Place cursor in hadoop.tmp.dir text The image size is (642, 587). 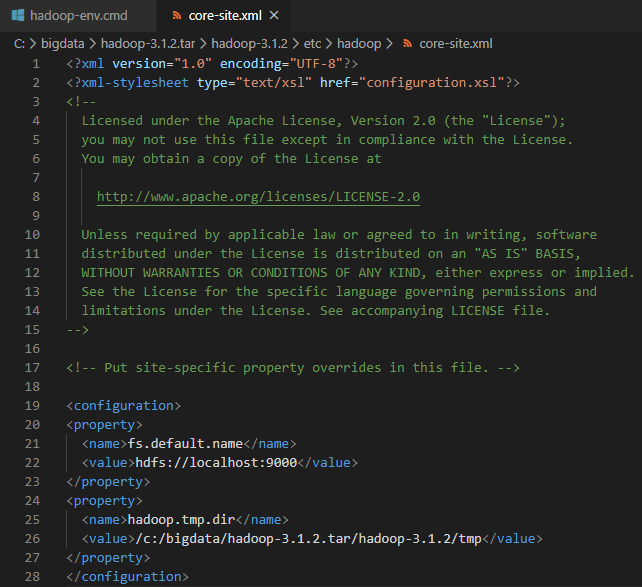click(x=181, y=520)
